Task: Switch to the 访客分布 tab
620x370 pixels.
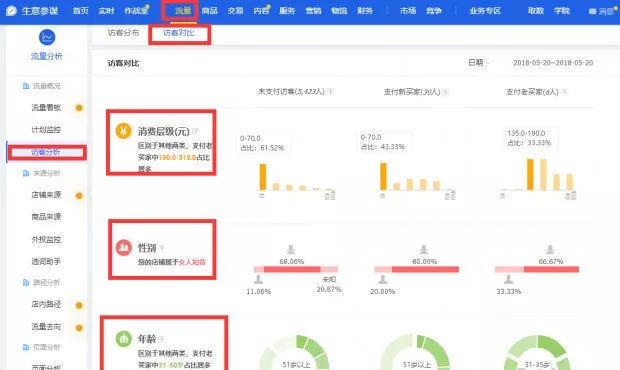Action: pos(123,33)
